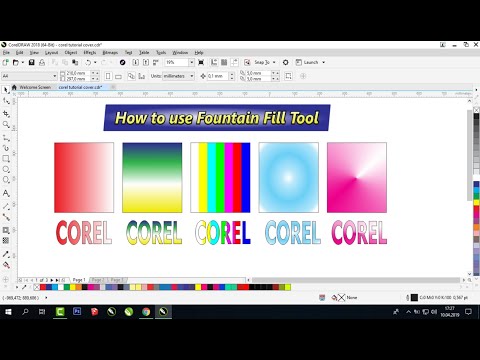Click the nudge distance field
Image resolution: width=480 pixels, height=360 pixels.
click(217, 76)
